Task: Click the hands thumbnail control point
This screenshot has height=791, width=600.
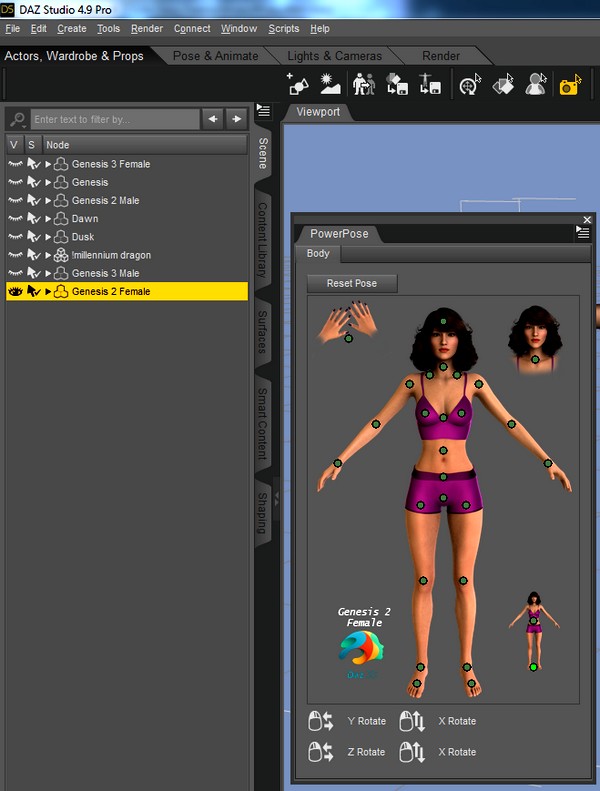Action: (x=348, y=338)
